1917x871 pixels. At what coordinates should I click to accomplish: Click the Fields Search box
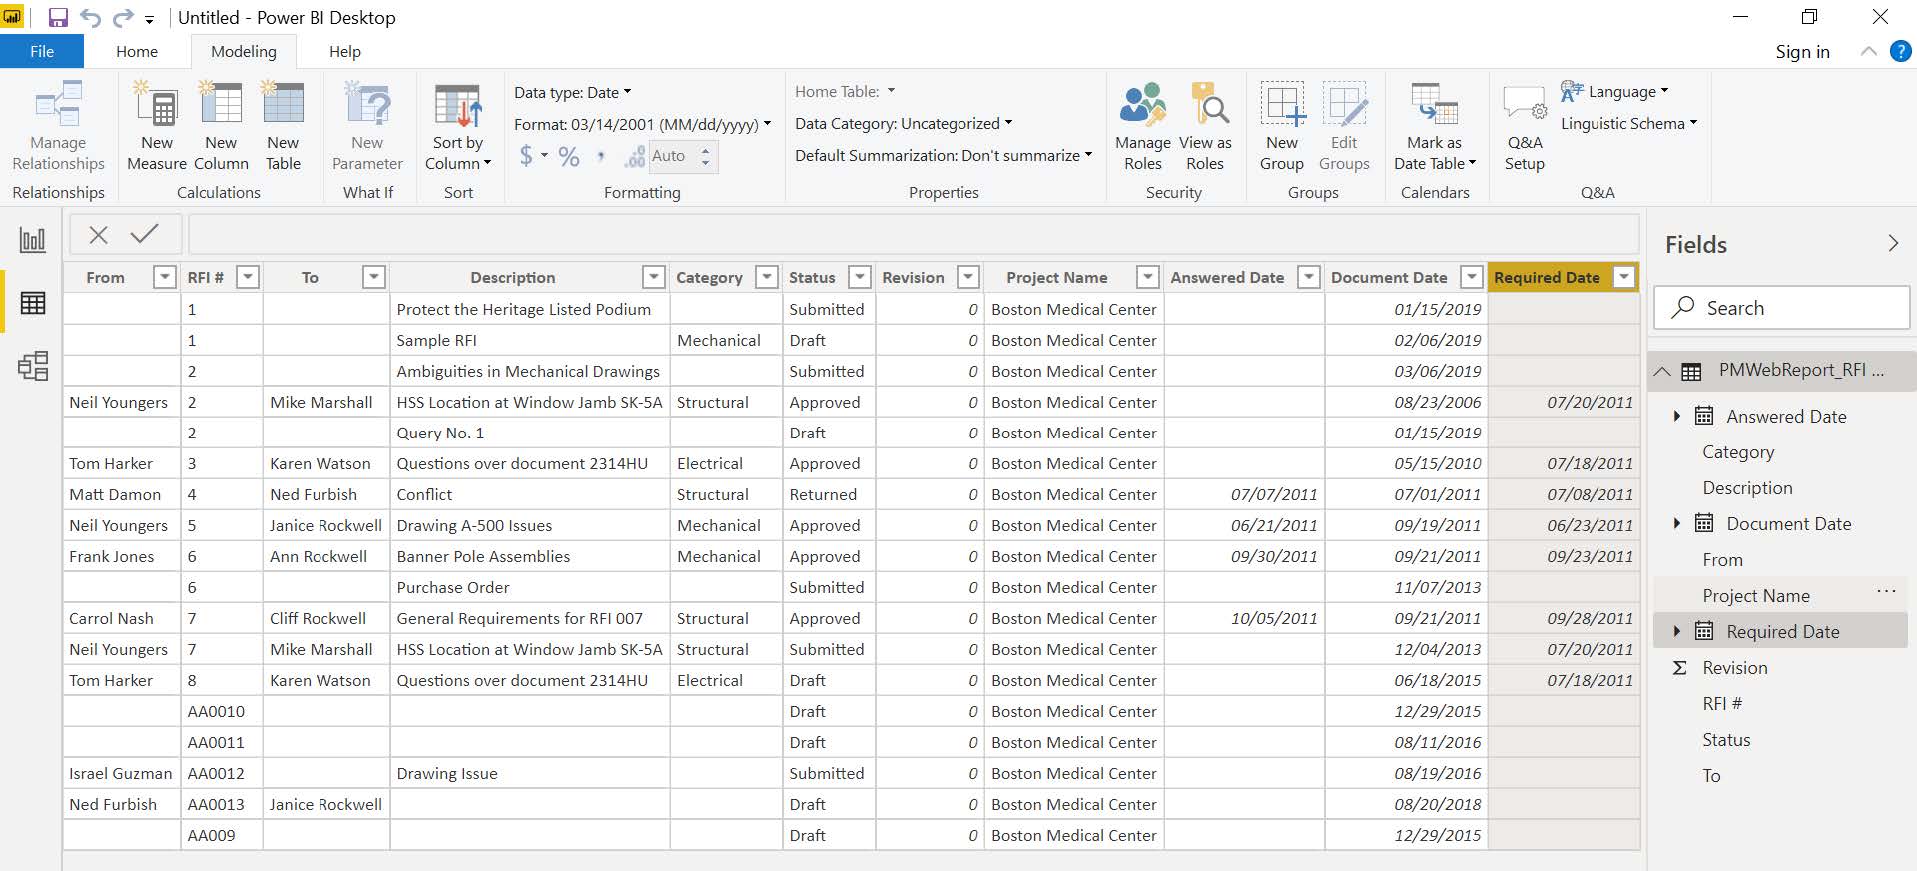coord(1781,308)
